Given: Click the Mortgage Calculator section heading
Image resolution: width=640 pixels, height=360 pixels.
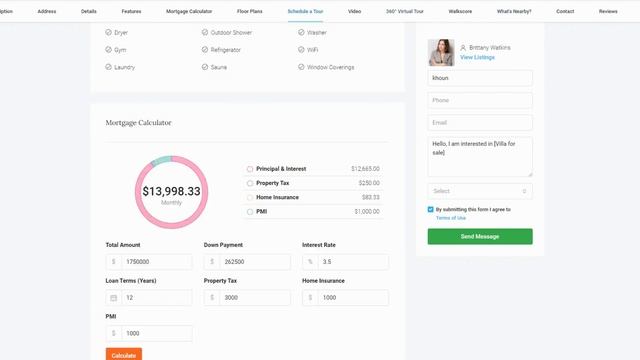Looking at the screenshot, I should [x=138, y=123].
